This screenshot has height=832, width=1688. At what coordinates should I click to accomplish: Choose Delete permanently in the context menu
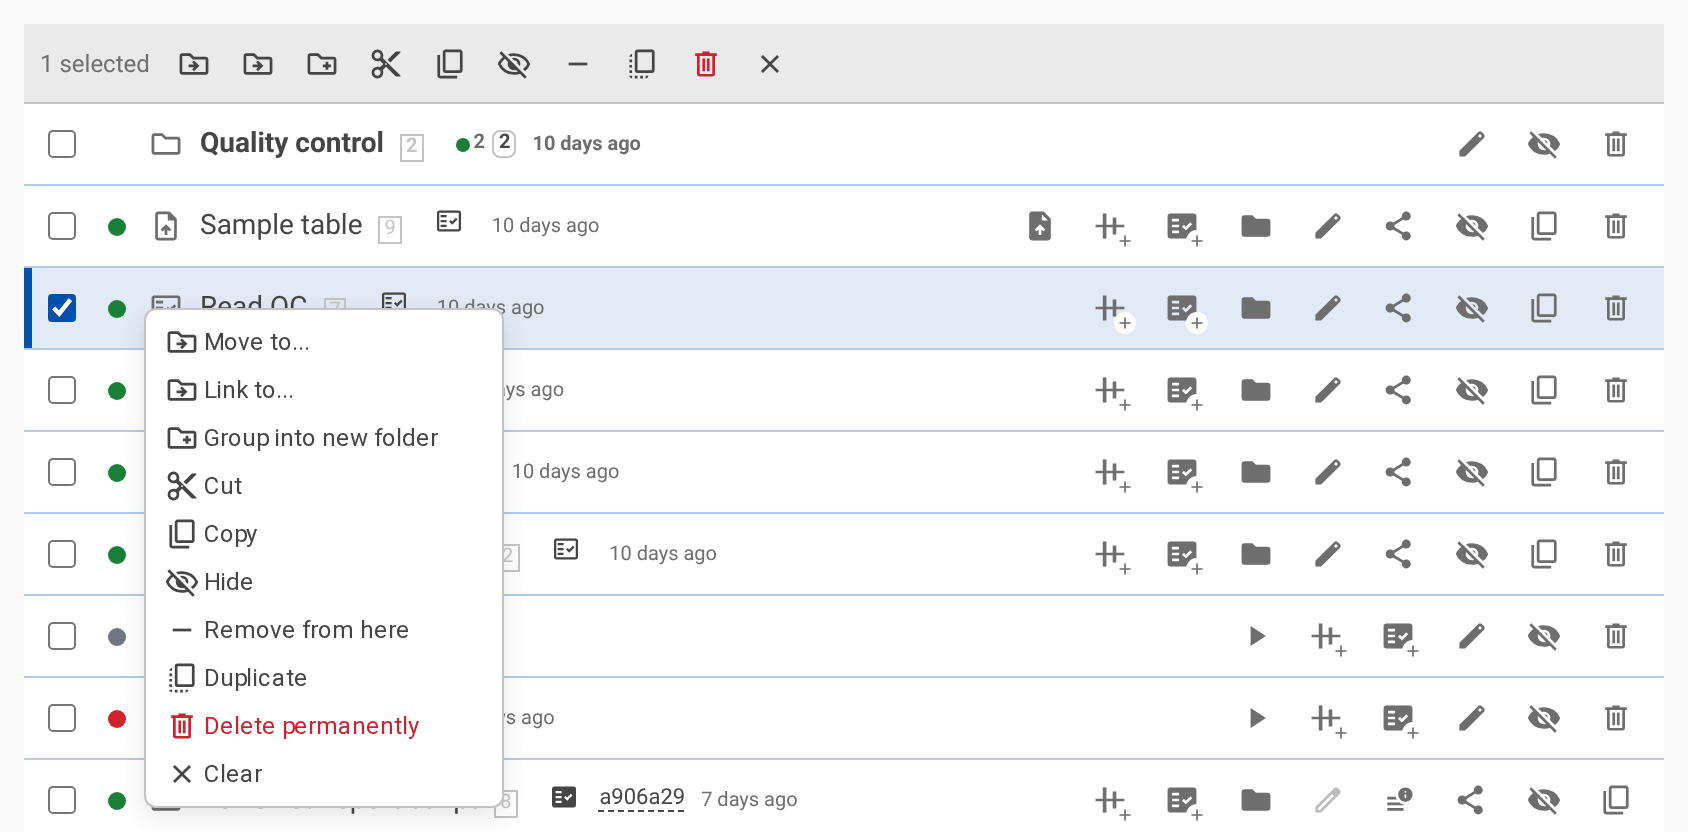[324, 726]
